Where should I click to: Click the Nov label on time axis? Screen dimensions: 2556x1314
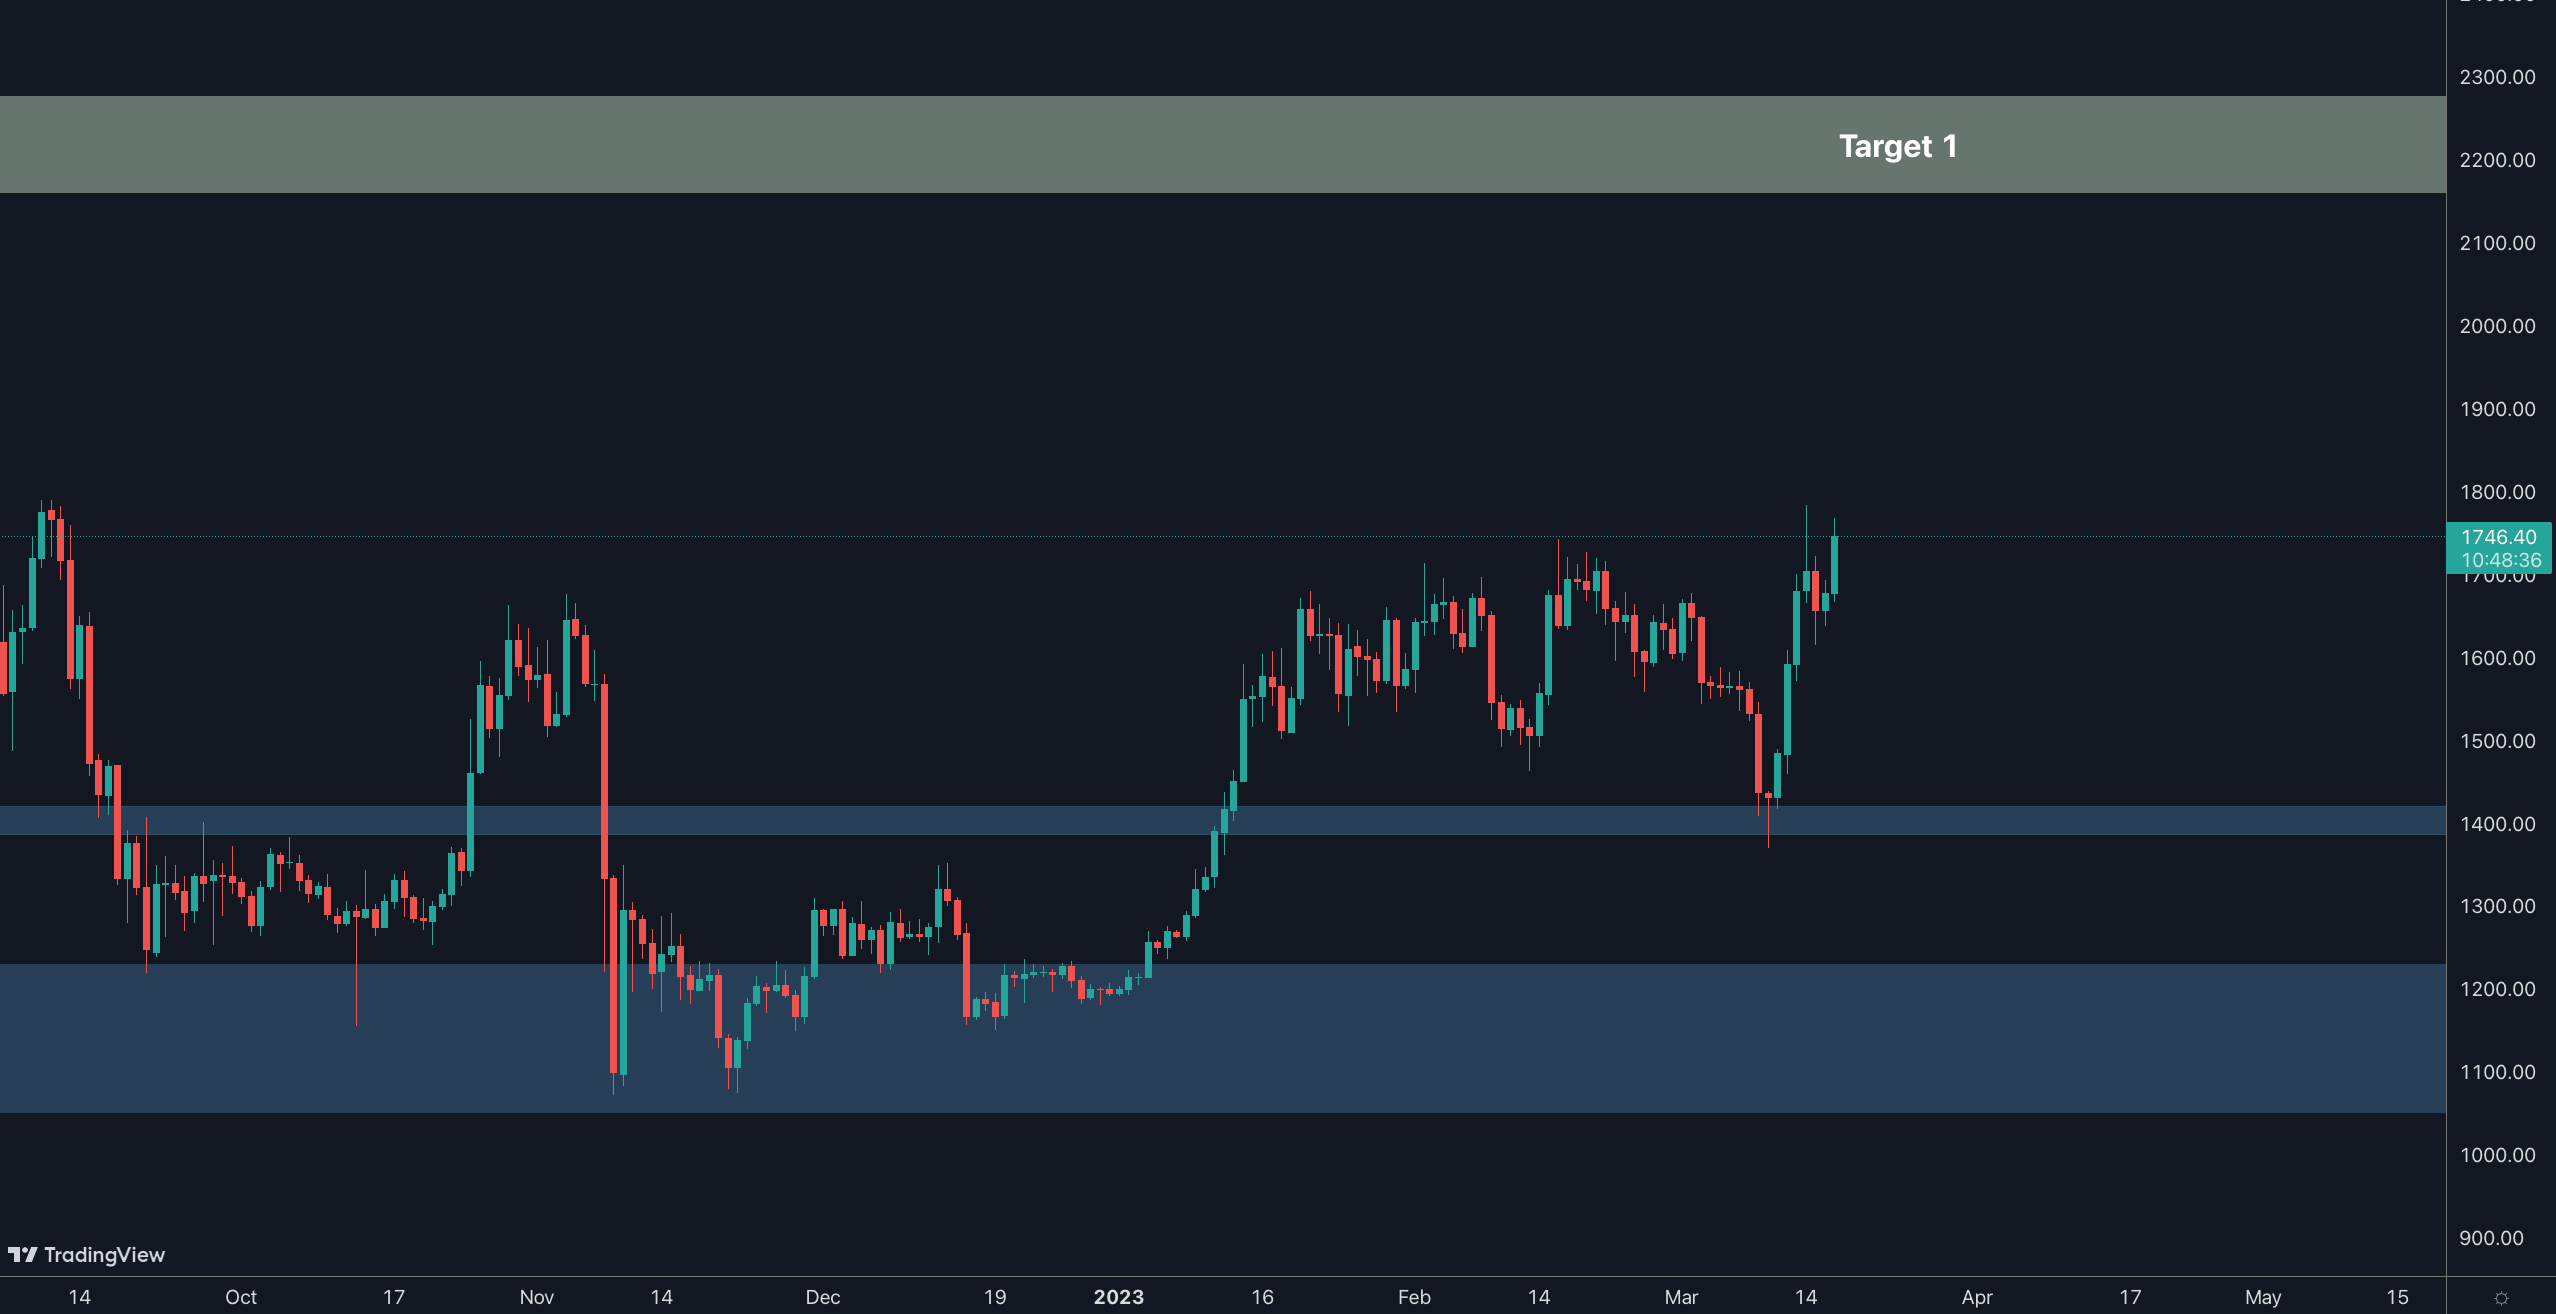point(536,1297)
